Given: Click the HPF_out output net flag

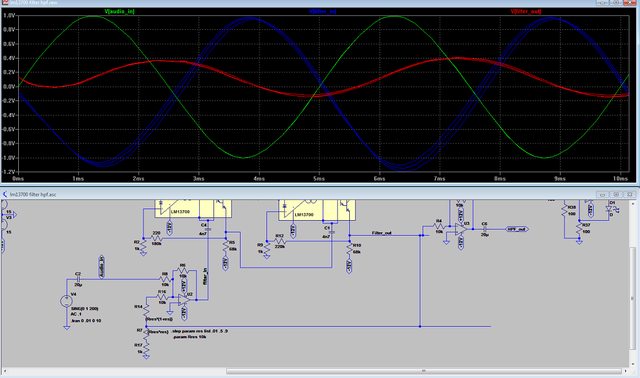Looking at the screenshot, I should (517, 229).
